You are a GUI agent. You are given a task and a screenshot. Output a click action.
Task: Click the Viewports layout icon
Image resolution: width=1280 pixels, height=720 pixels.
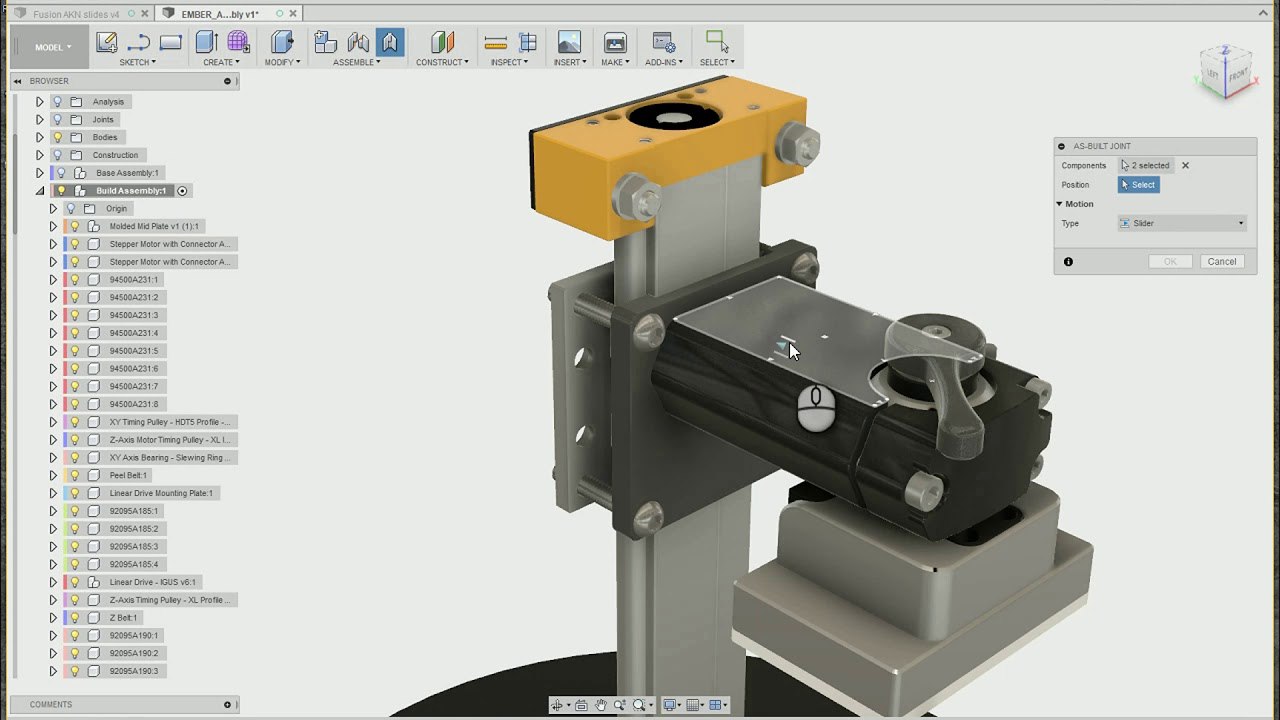click(715, 705)
